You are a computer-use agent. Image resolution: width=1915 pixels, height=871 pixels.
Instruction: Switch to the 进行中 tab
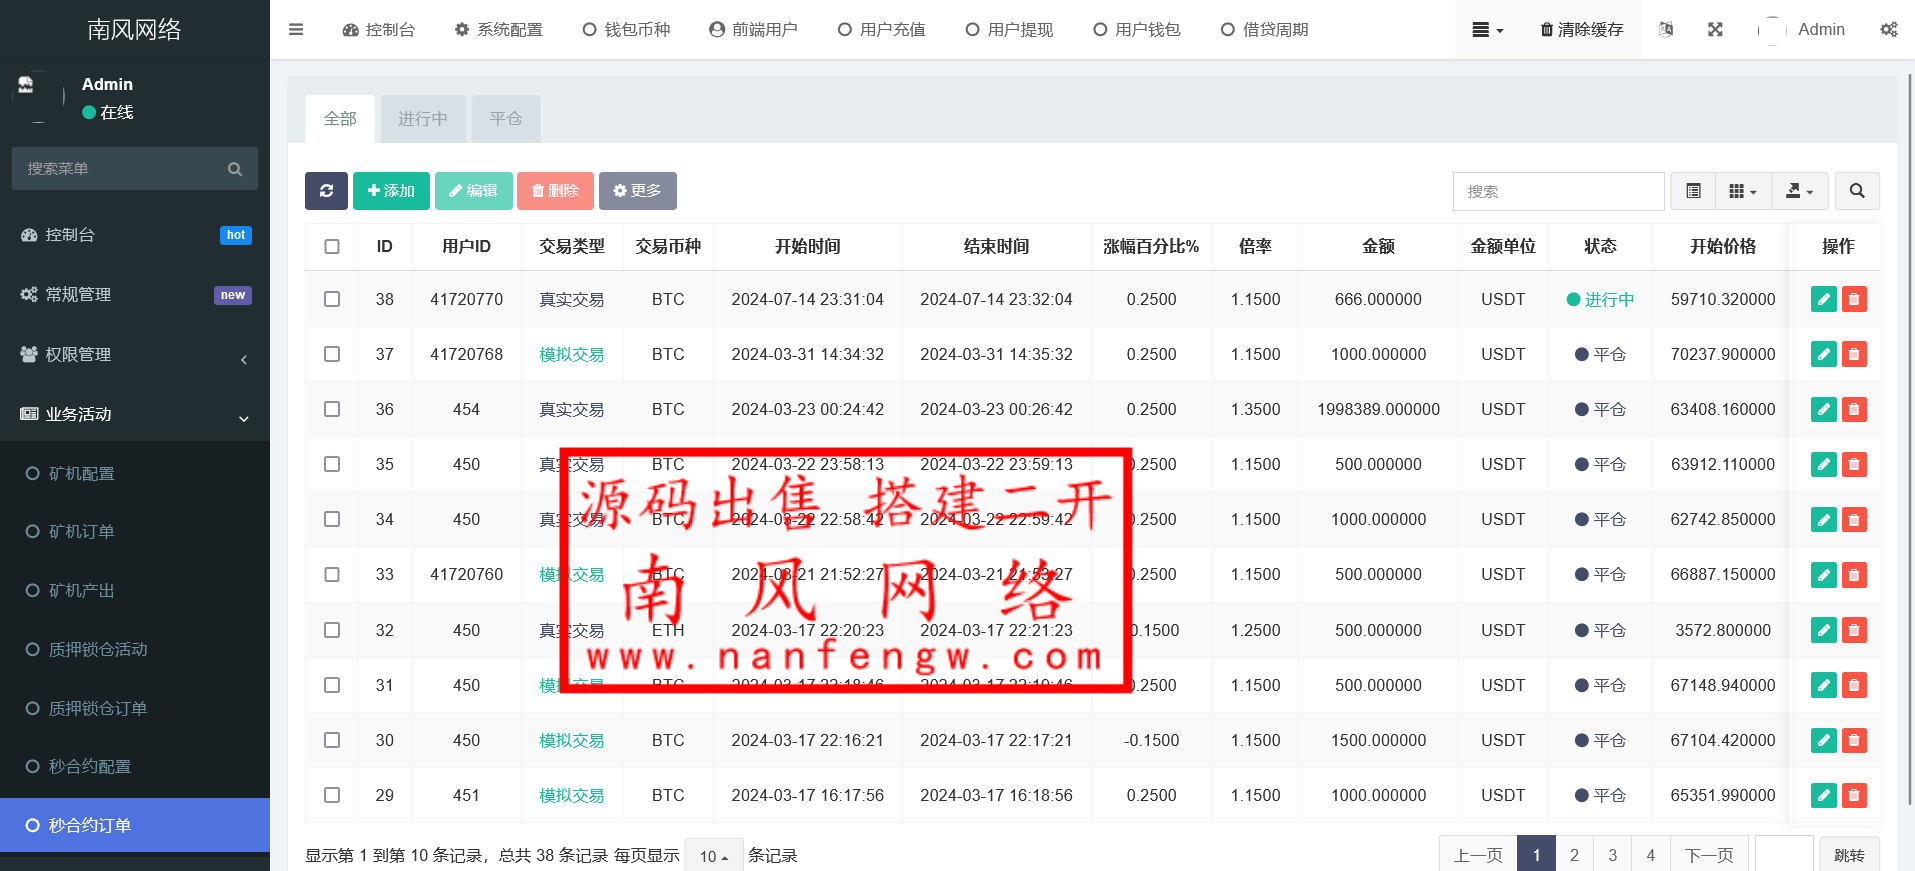coord(422,119)
